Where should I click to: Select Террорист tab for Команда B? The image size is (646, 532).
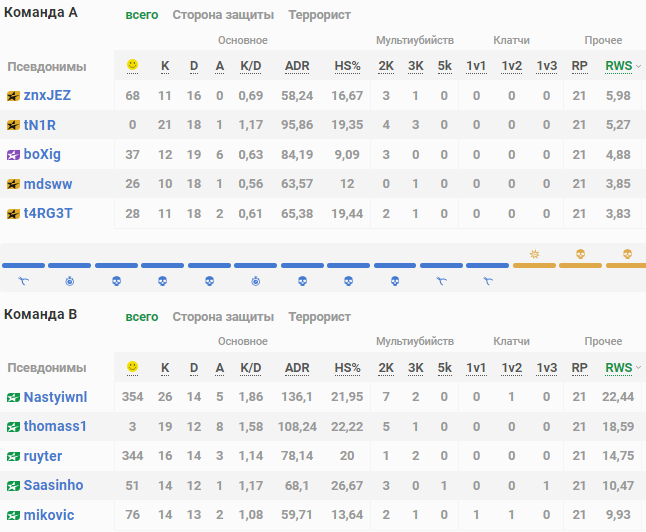tap(319, 317)
